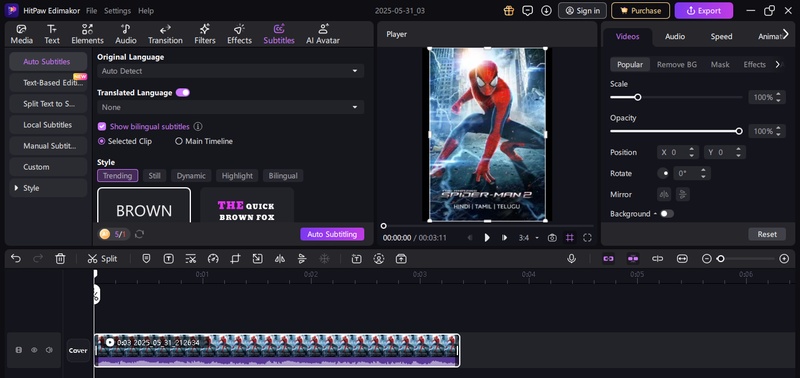Viewport: 800px width, 378px height.
Task: Toggle the Translated Language switch
Action: 183,92
